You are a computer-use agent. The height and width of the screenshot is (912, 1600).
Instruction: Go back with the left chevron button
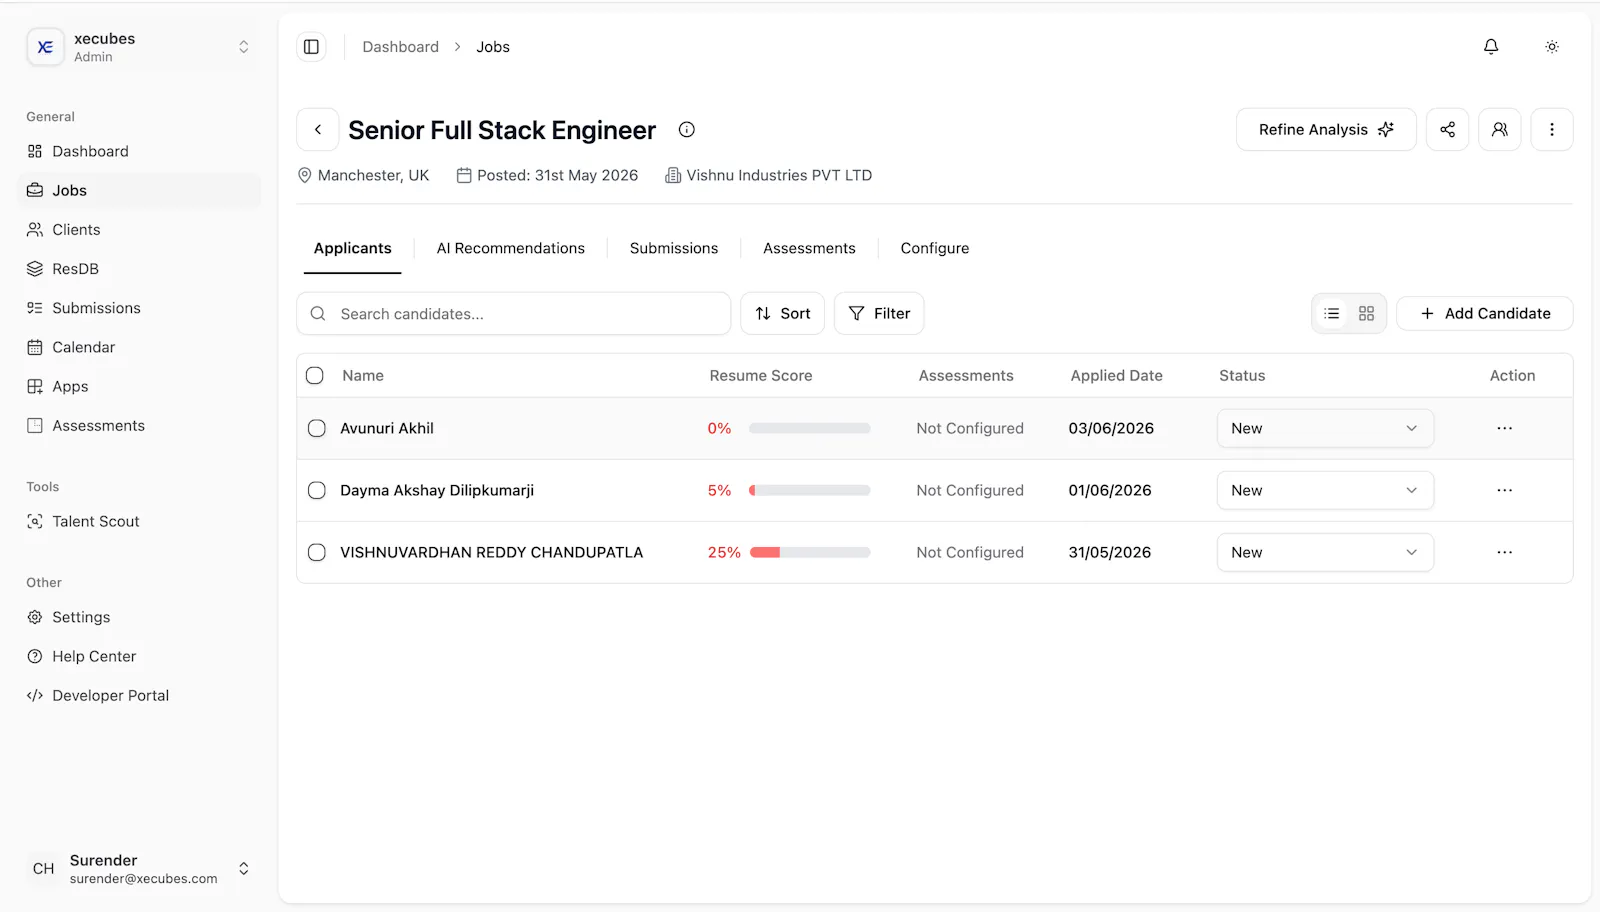point(318,130)
